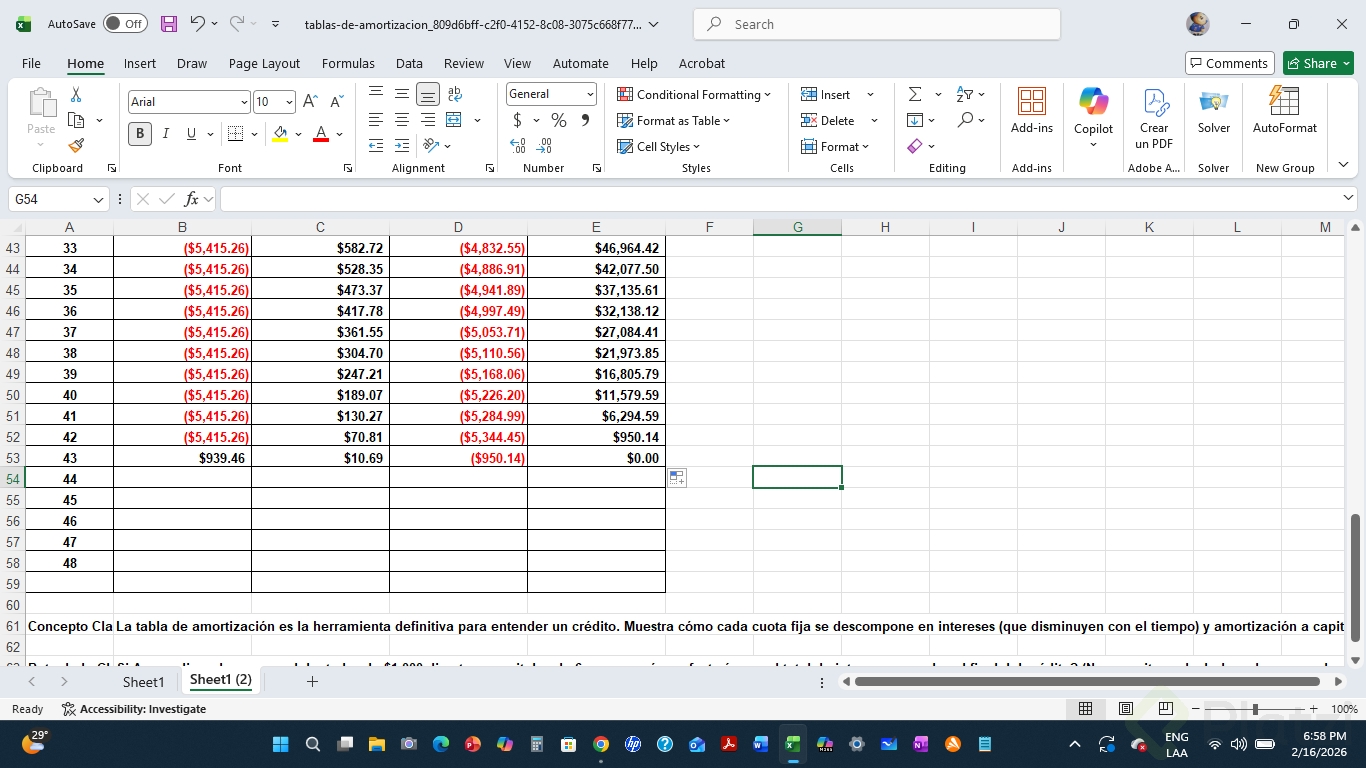The width and height of the screenshot is (1366, 768).
Task: Switch to Page Layout view in the status bar
Action: point(1126,709)
